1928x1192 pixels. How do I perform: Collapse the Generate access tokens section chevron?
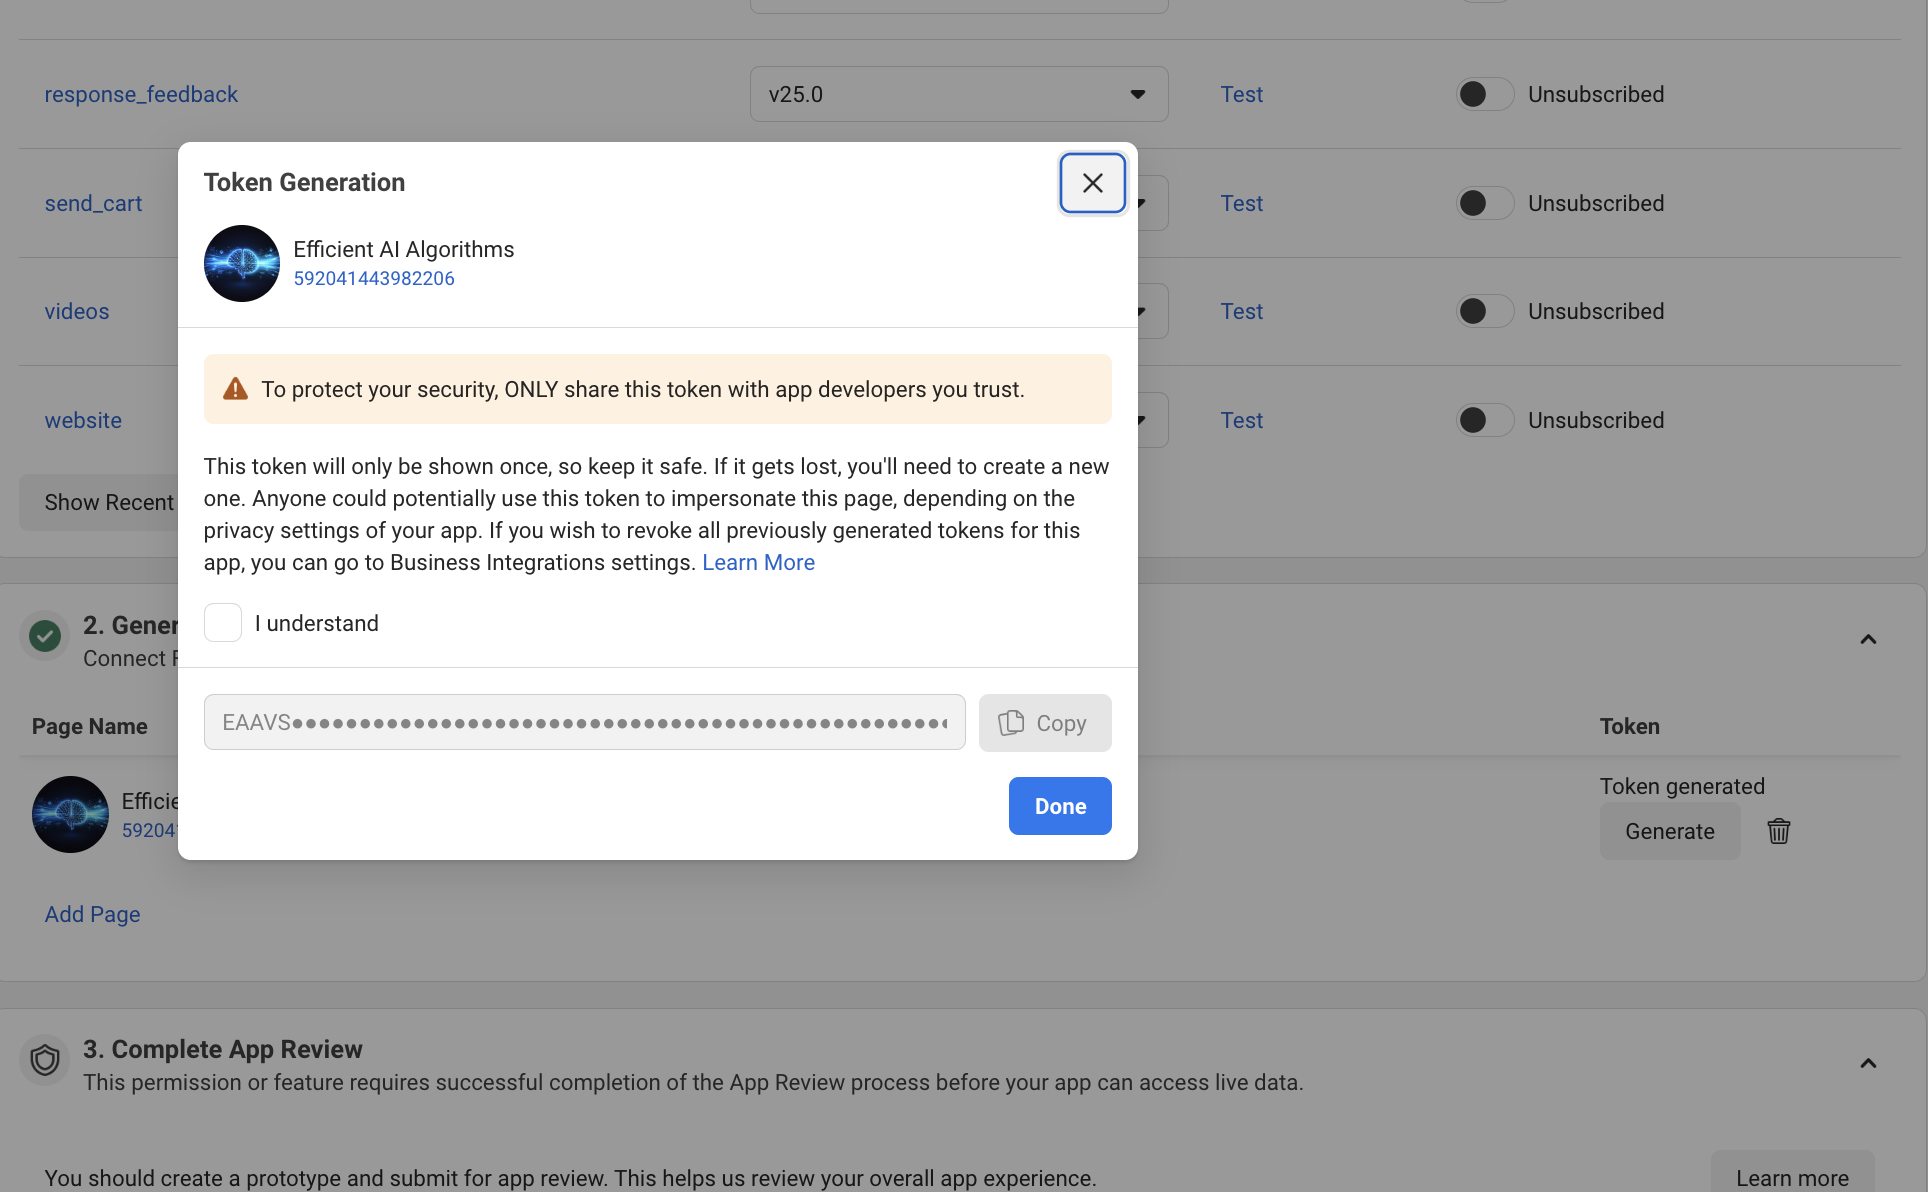[x=1868, y=640]
